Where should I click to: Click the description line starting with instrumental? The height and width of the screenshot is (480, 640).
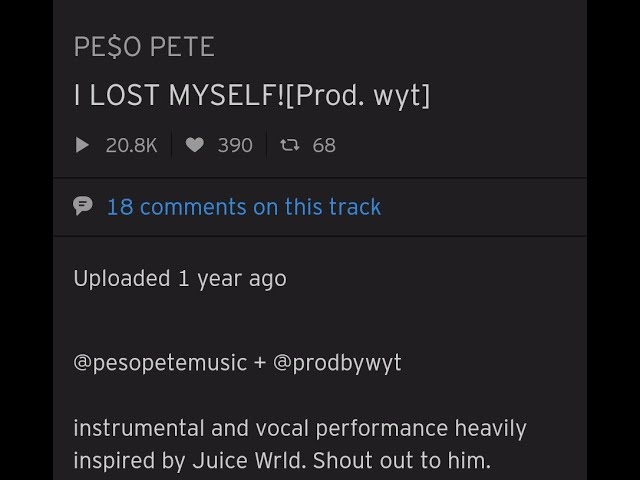299,429
